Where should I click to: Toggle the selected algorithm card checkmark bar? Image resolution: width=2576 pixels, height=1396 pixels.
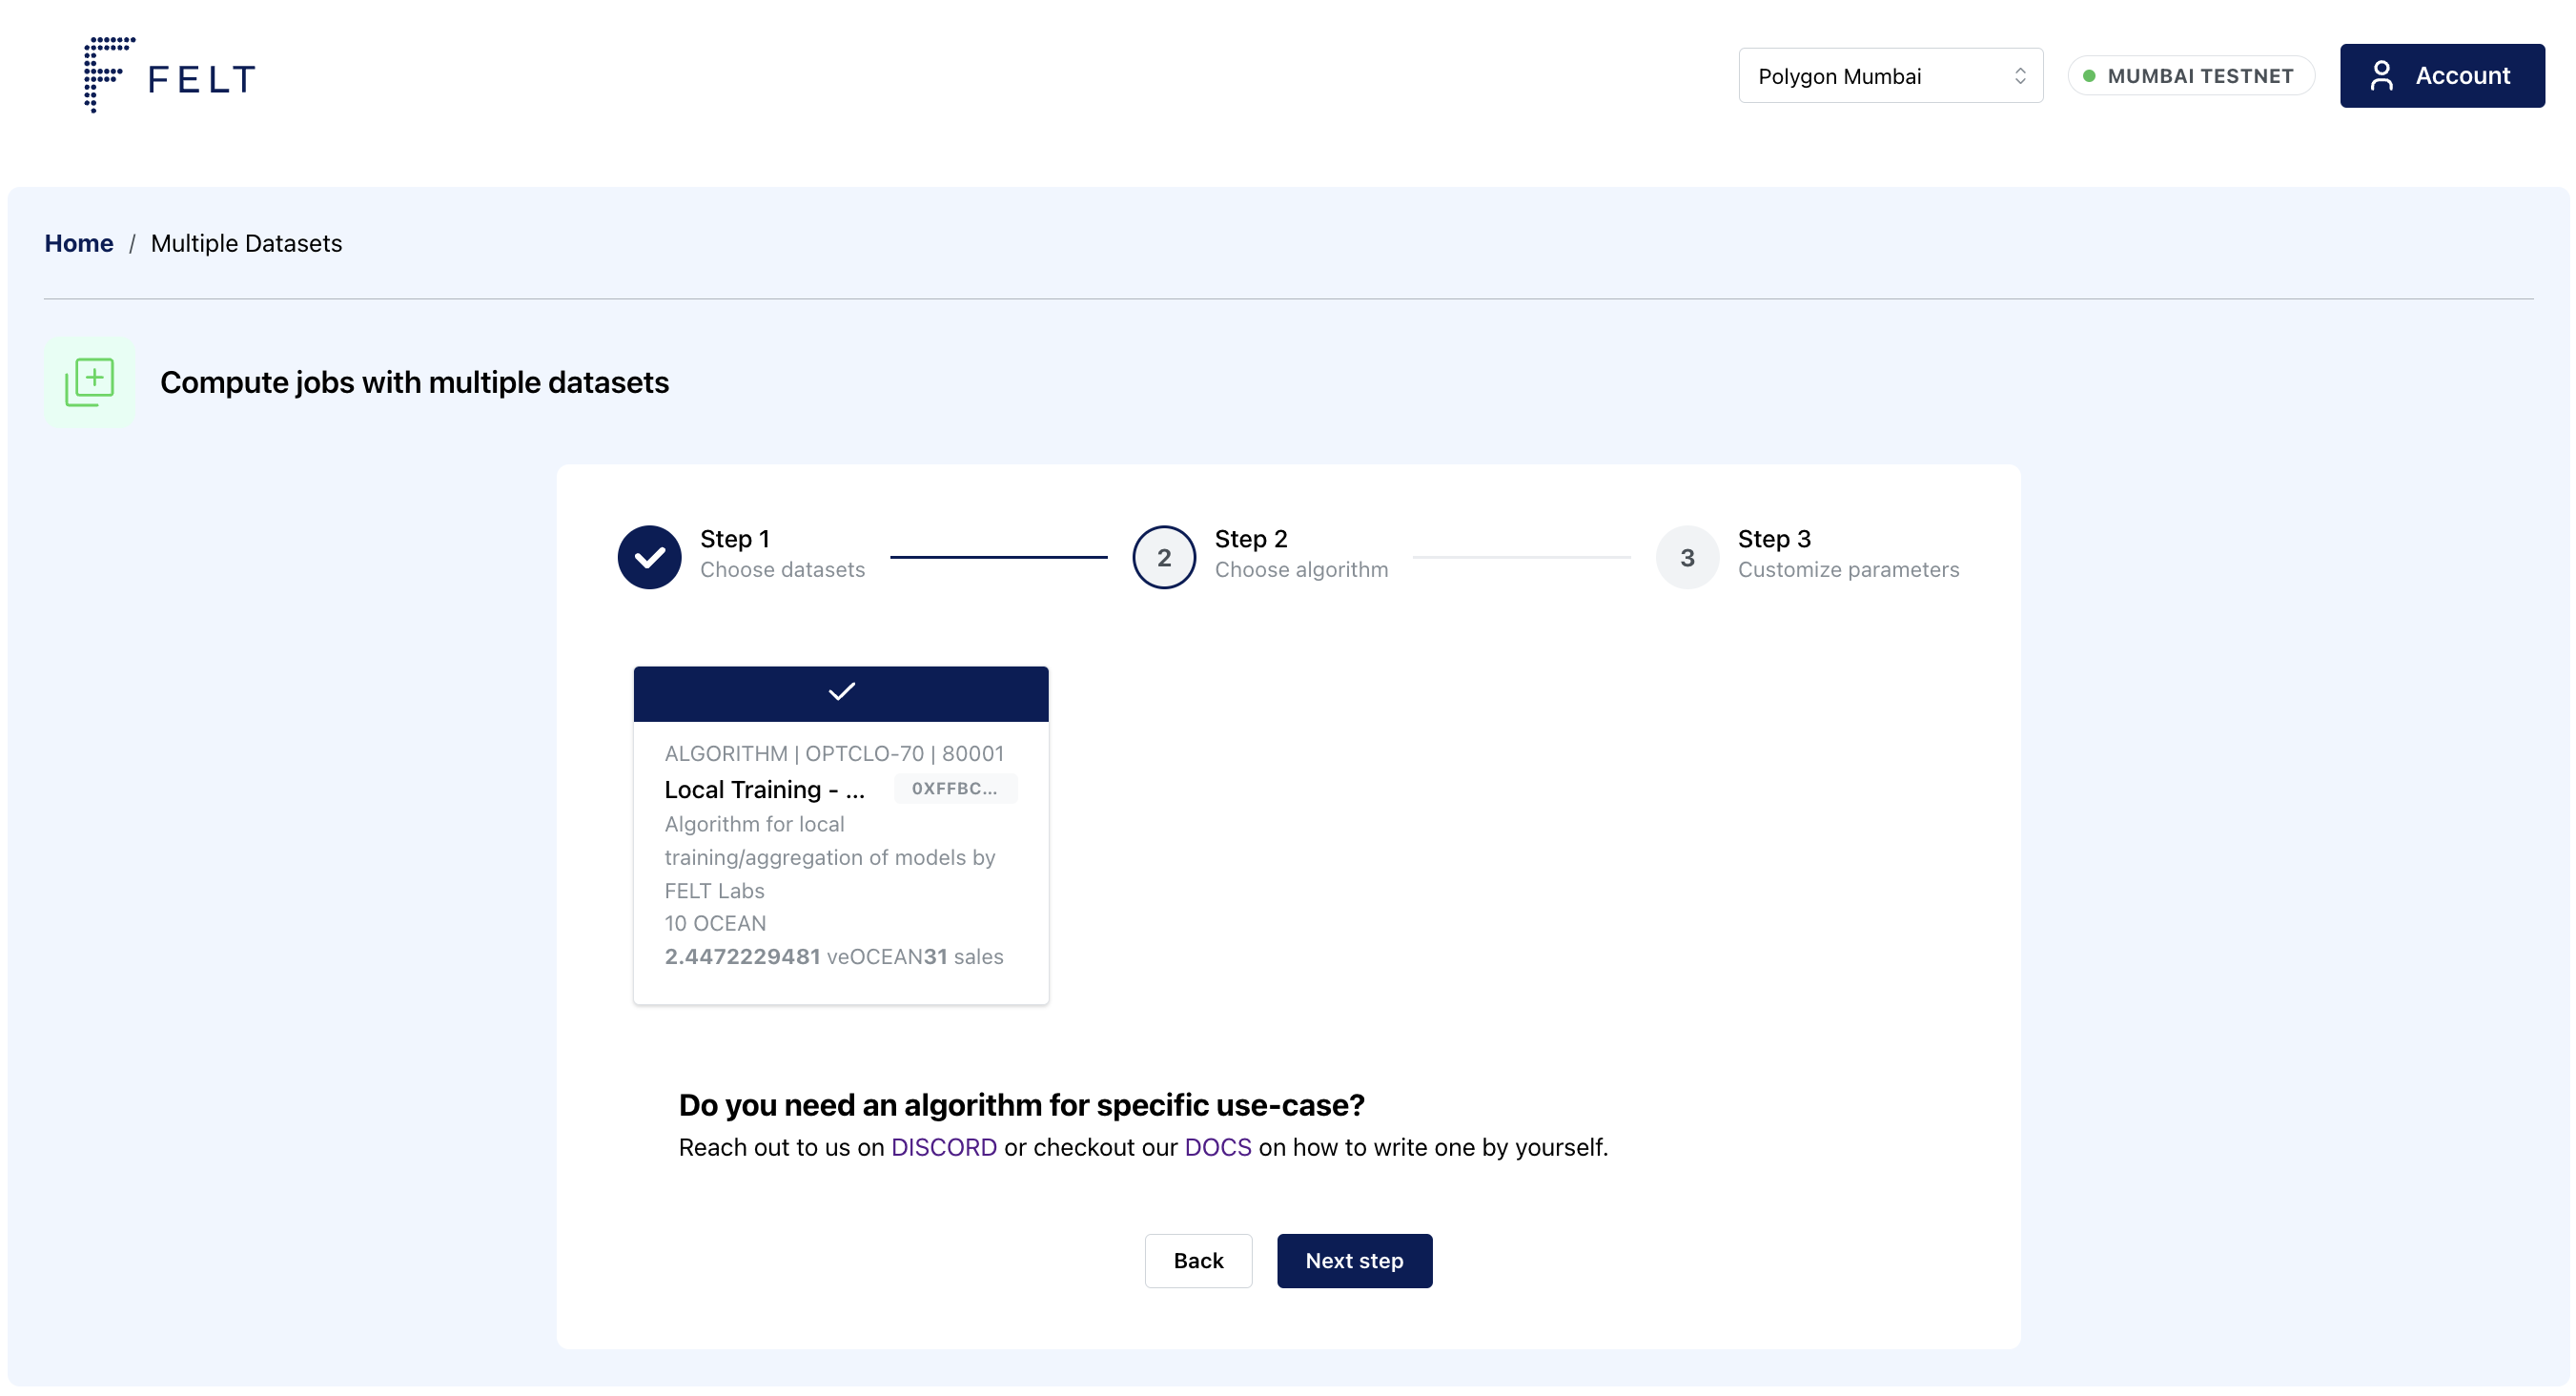pyautogui.click(x=841, y=693)
